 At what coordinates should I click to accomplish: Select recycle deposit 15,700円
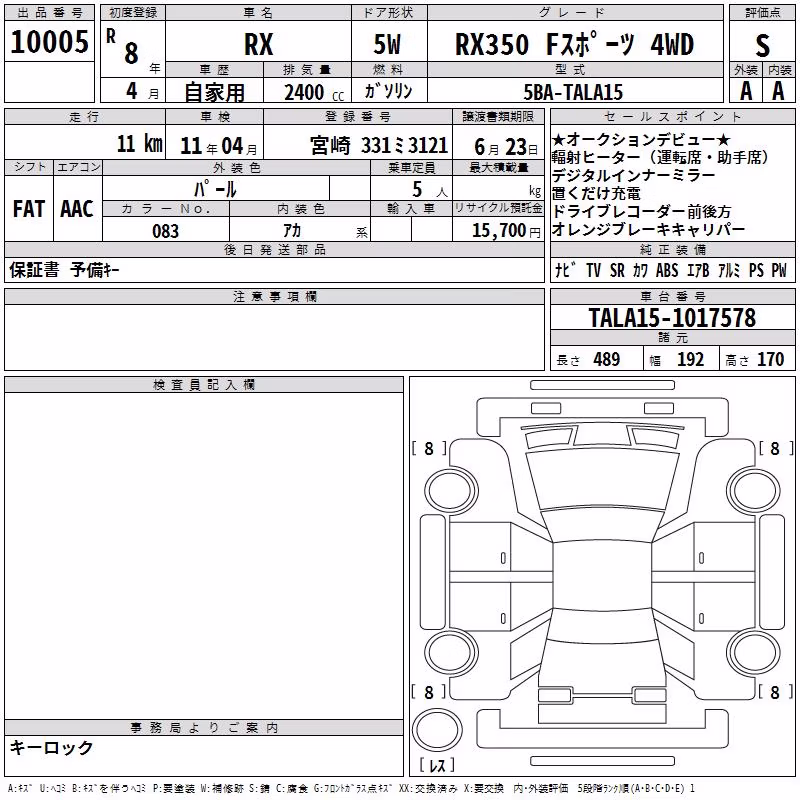506,231
